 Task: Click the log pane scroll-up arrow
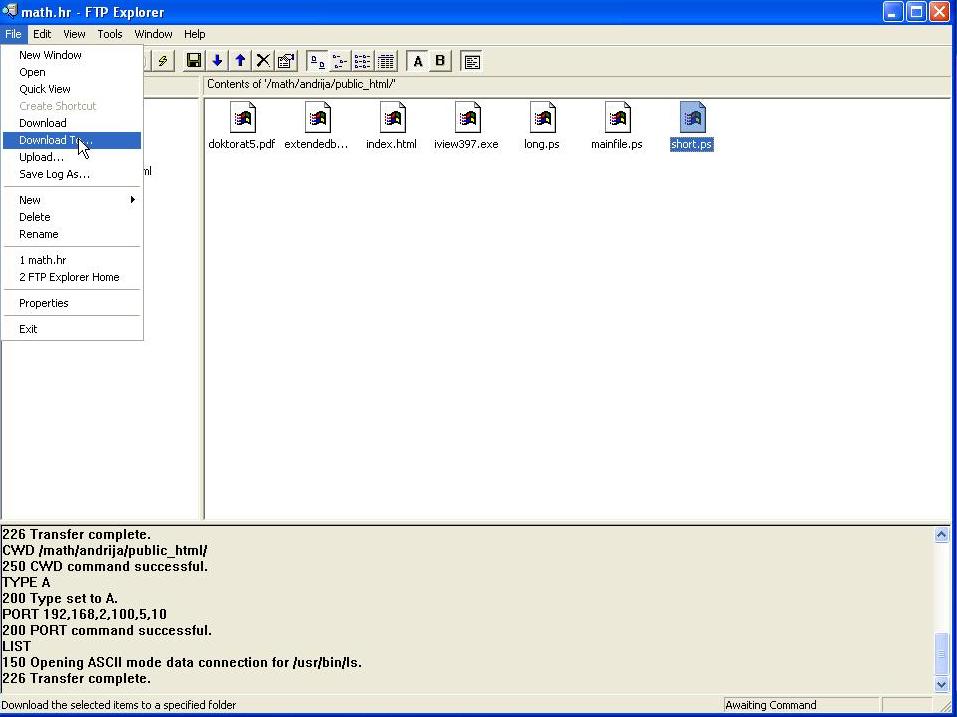click(941, 535)
